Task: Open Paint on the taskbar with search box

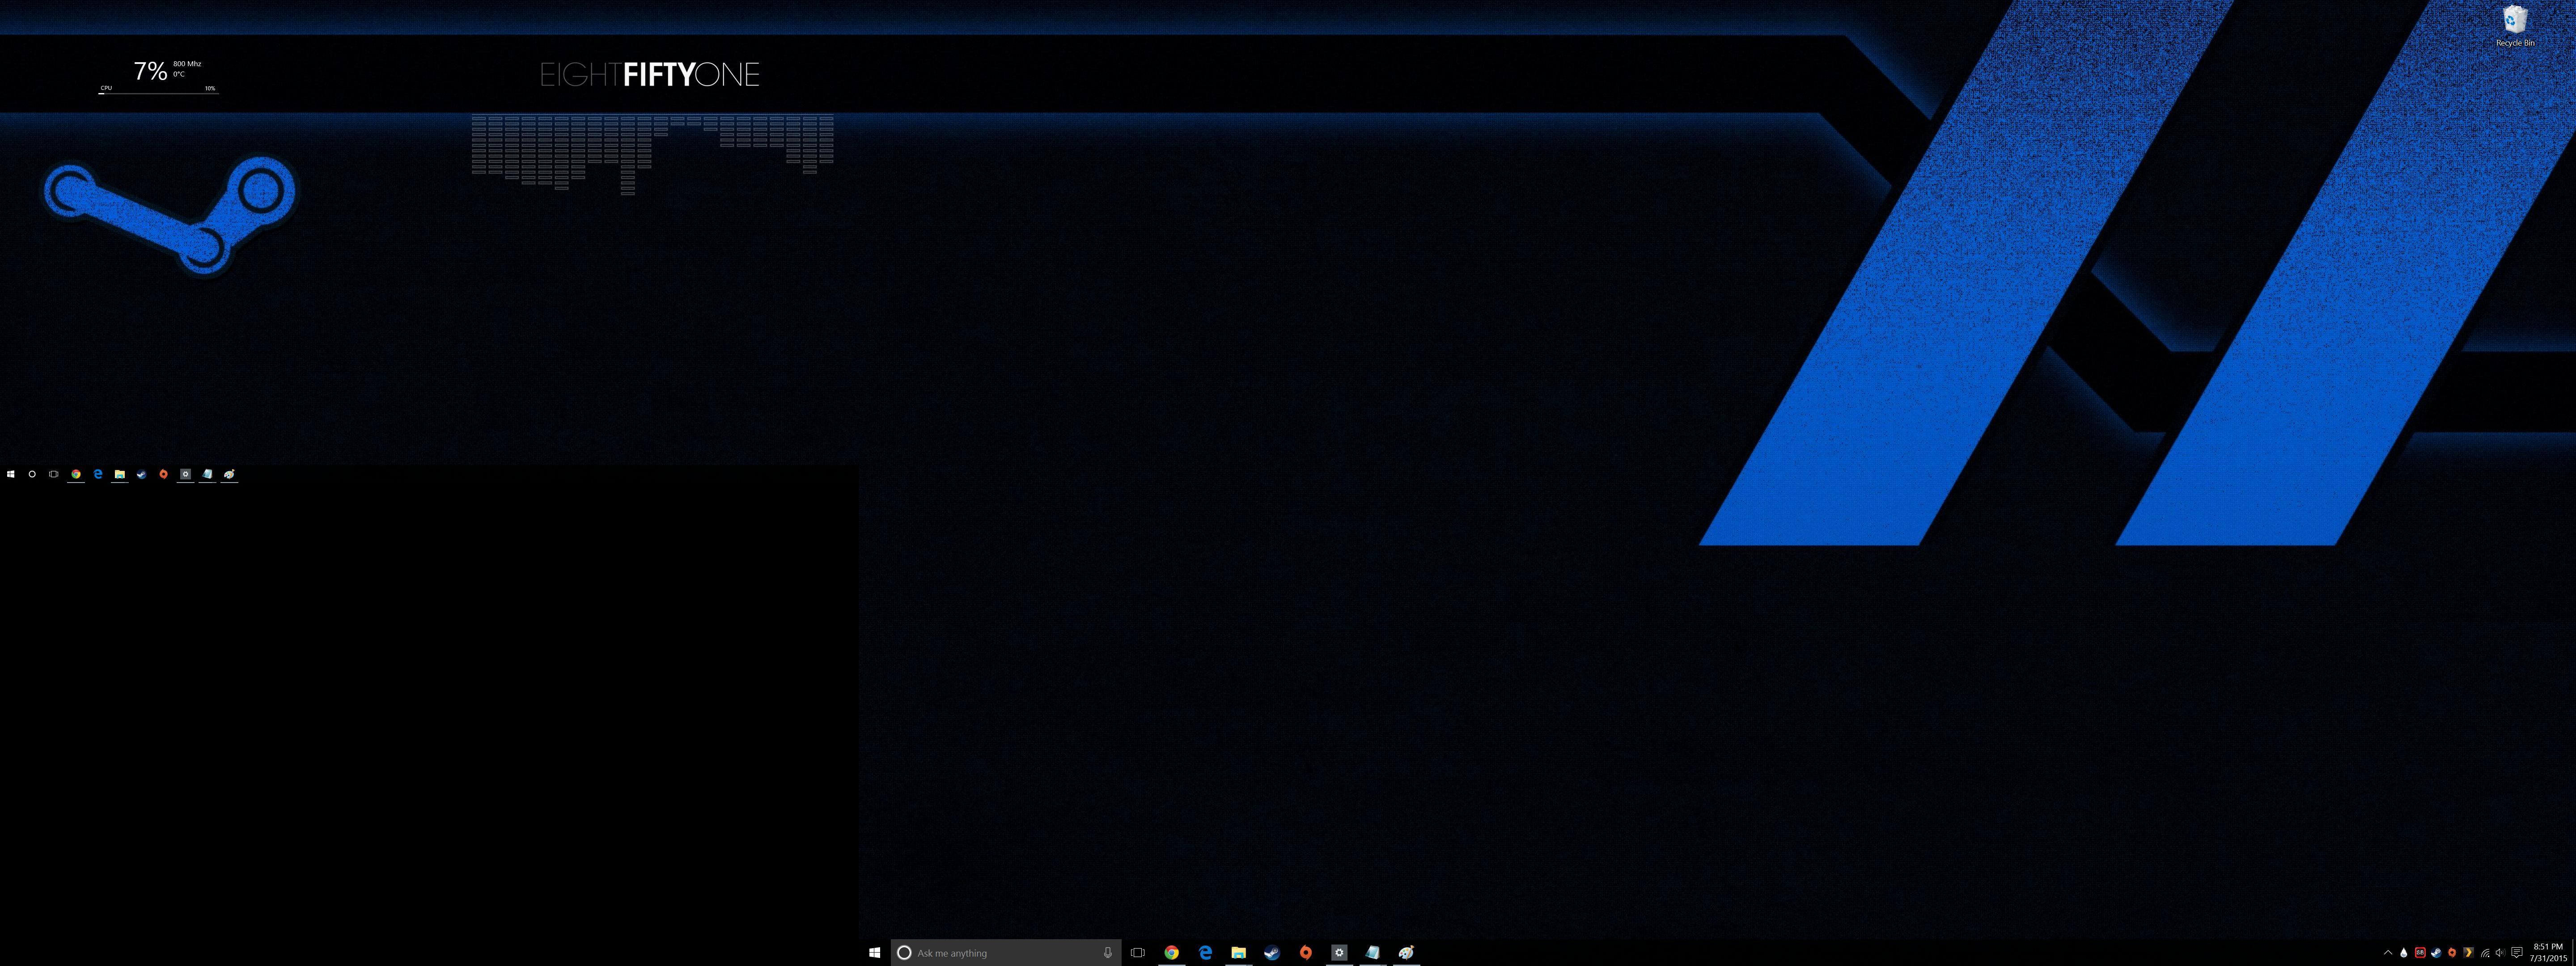Action: click(x=1406, y=953)
